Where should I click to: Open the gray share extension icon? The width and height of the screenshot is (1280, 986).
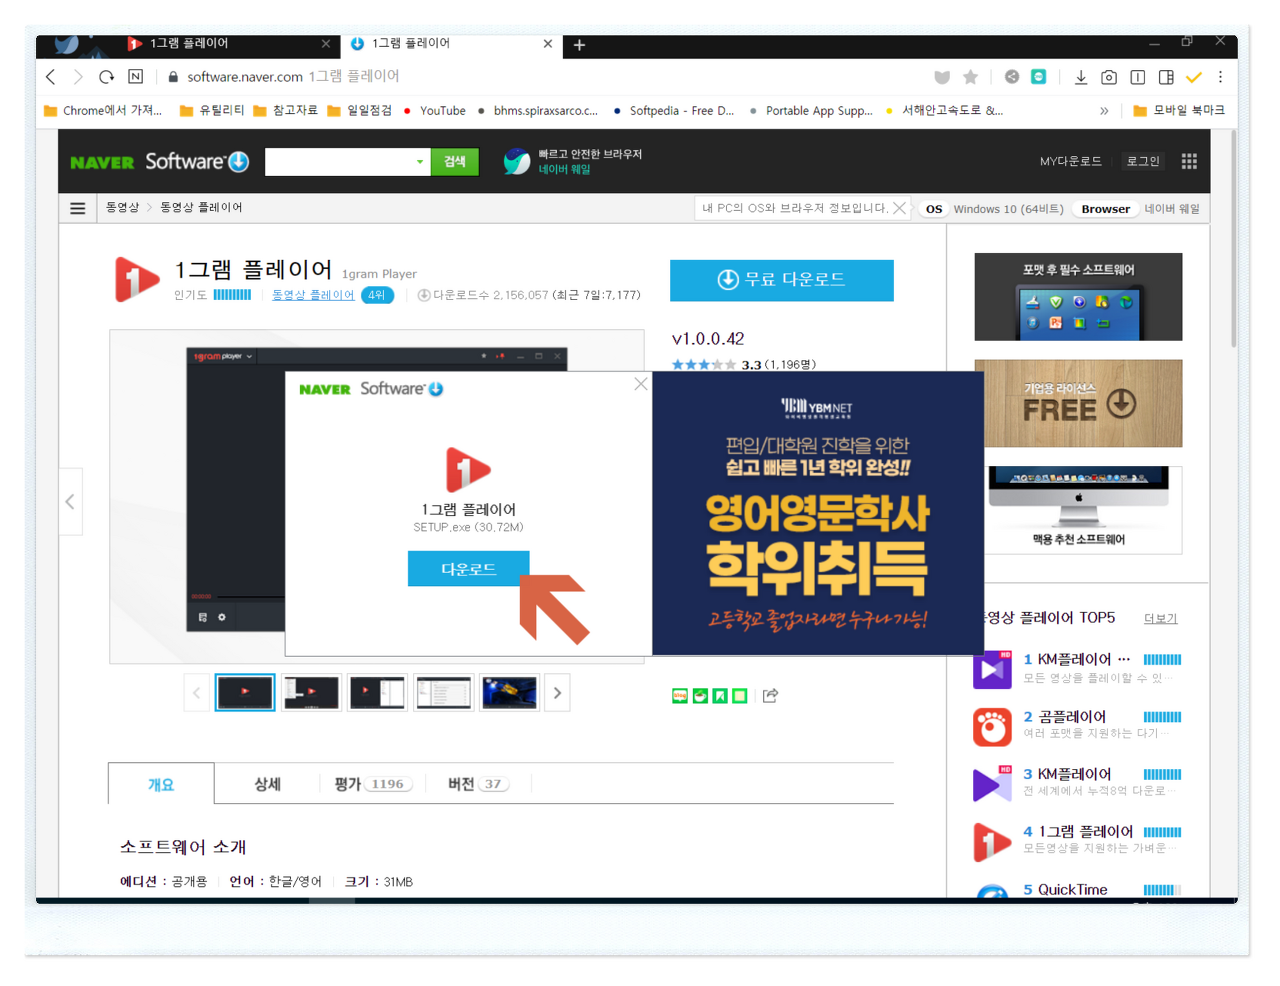click(x=1012, y=77)
